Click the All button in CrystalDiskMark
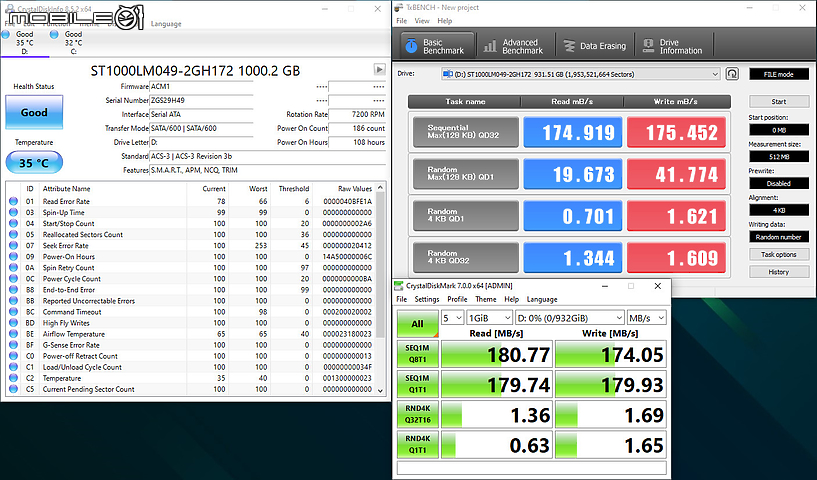 click(417, 324)
